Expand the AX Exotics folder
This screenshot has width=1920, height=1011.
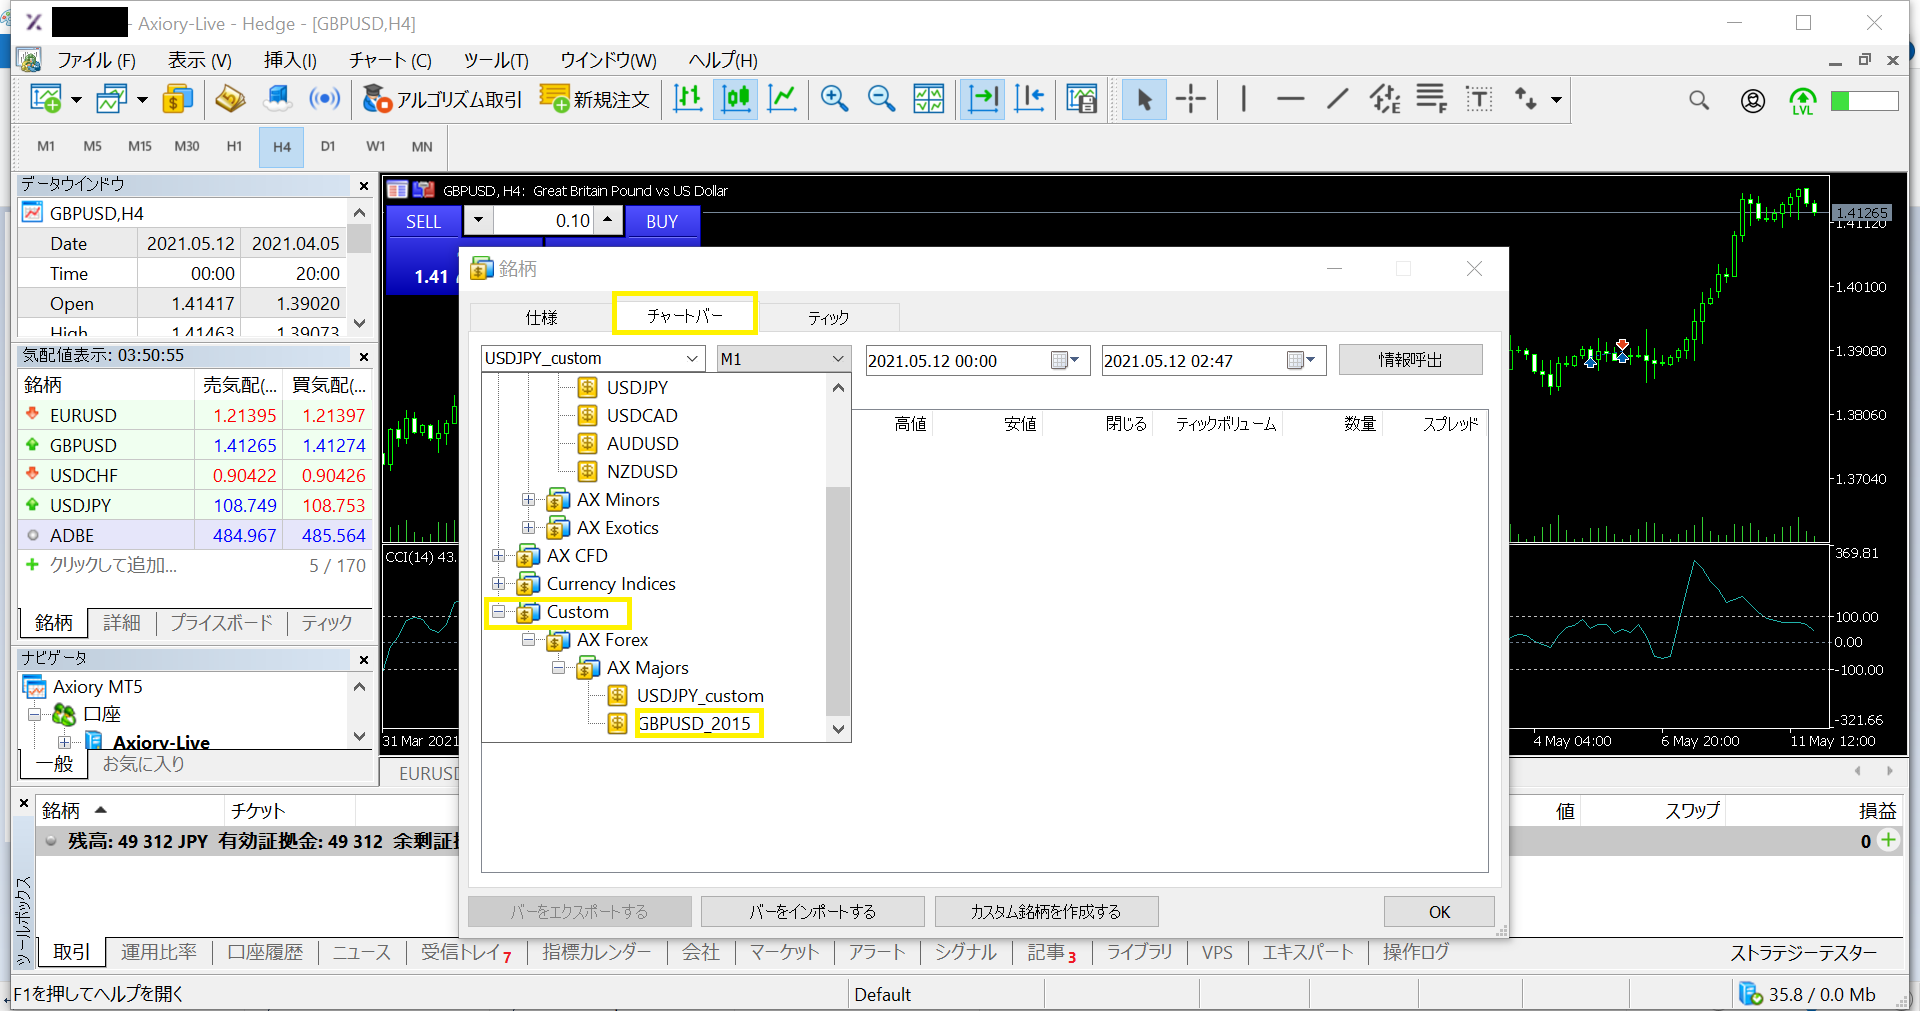point(528,528)
